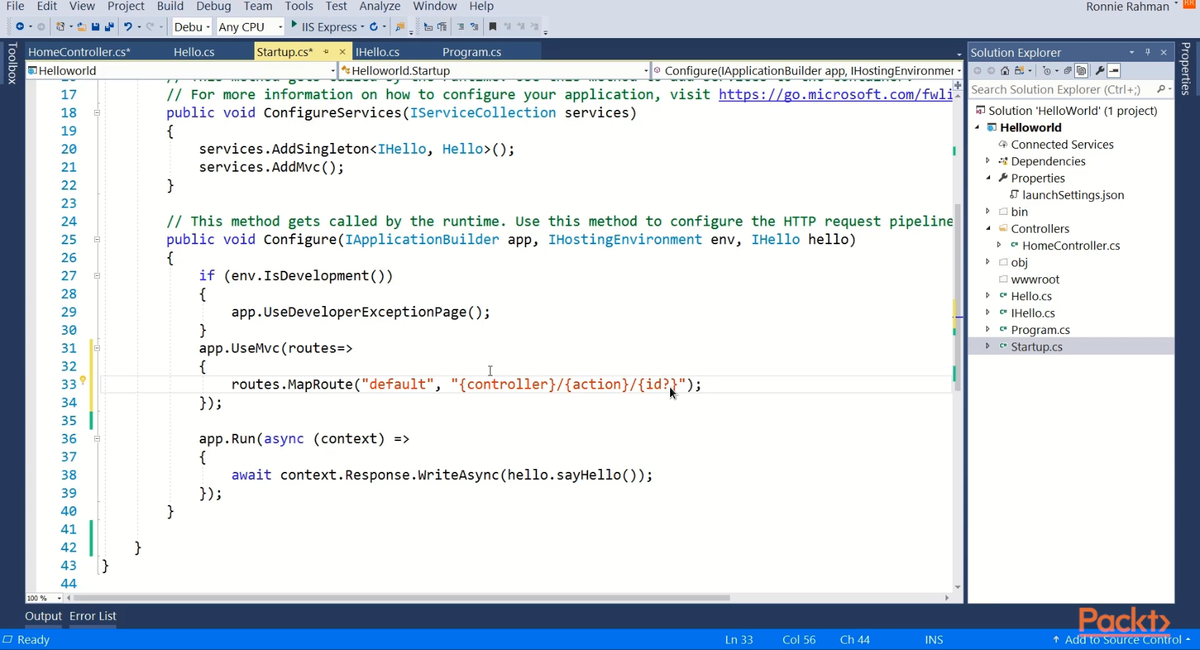Screen dimensions: 1200x650
Task: Collapse the if block at line 27
Action: click(x=97, y=276)
